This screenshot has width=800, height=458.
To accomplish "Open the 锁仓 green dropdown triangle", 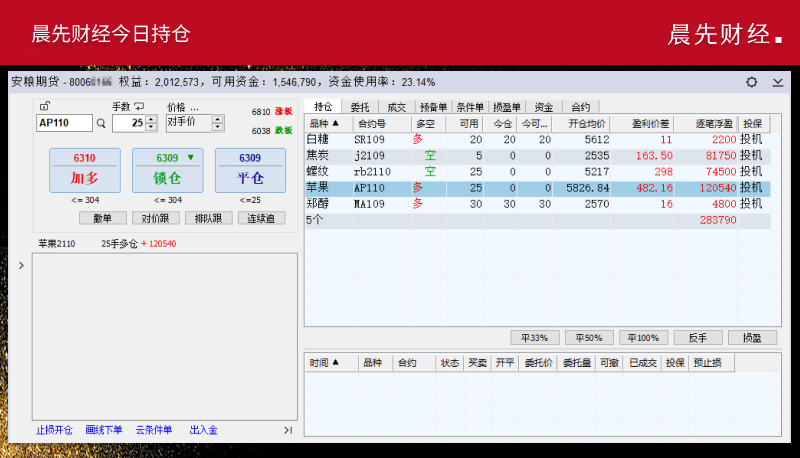I will pos(190,157).
